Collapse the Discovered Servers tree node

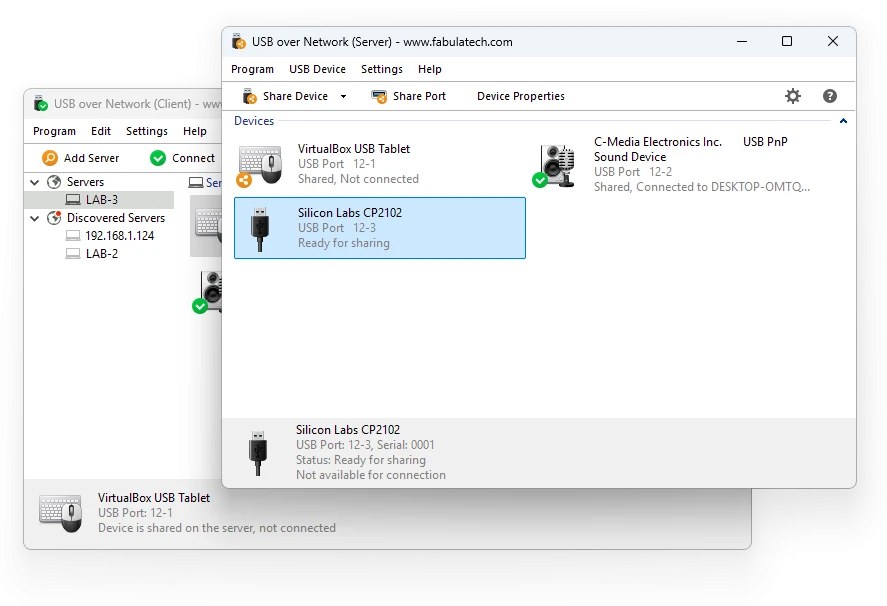(35, 218)
